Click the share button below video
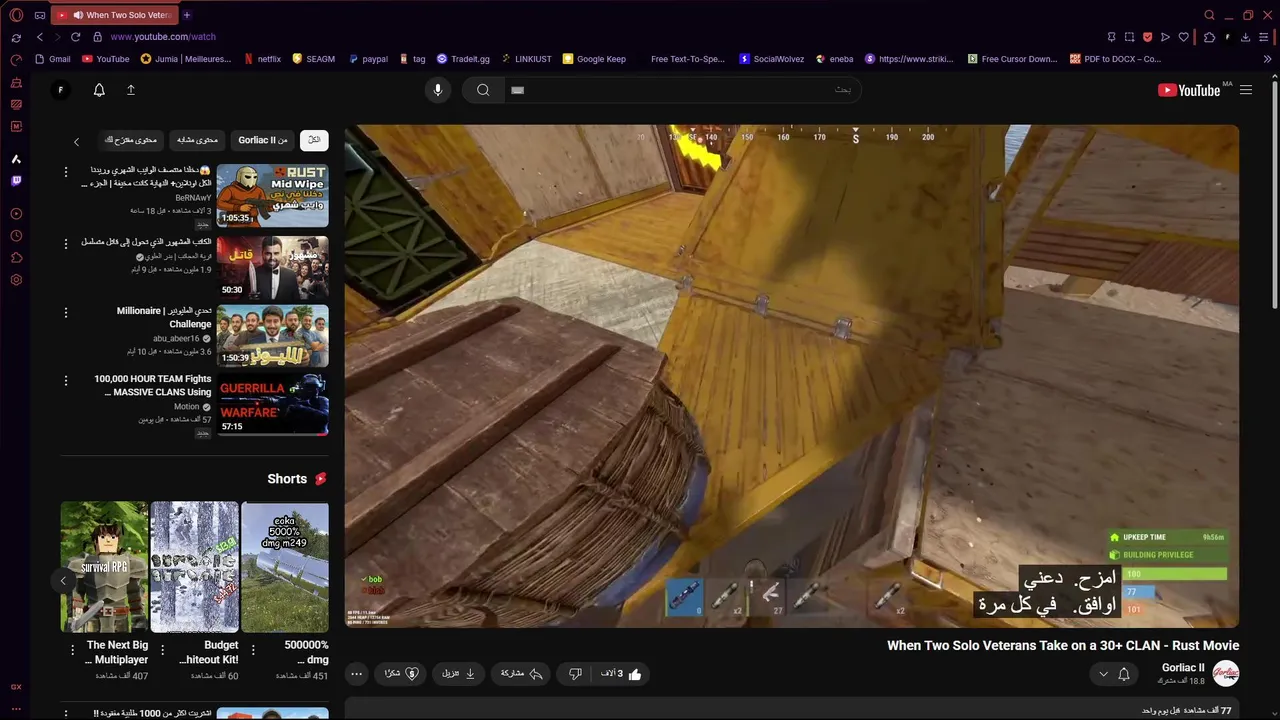Image resolution: width=1280 pixels, height=720 pixels. pyautogui.click(x=522, y=674)
